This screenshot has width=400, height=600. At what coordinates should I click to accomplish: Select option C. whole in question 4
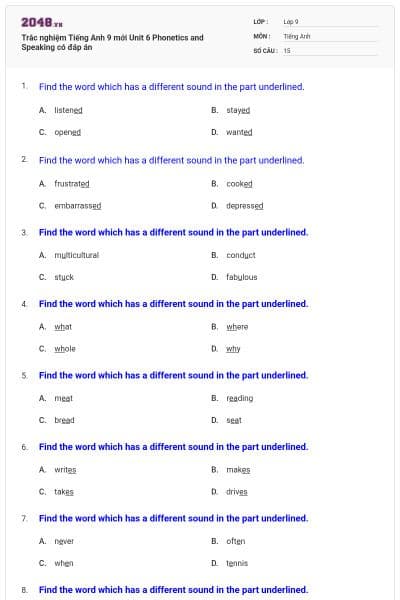[x=57, y=349]
